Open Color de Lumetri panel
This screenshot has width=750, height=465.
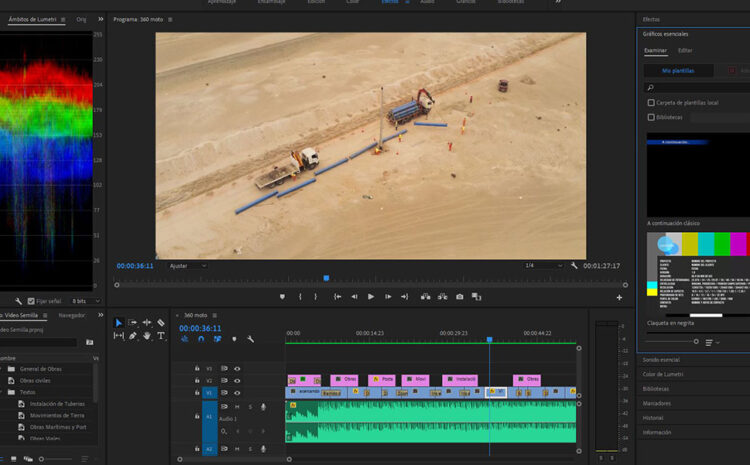click(x=663, y=374)
